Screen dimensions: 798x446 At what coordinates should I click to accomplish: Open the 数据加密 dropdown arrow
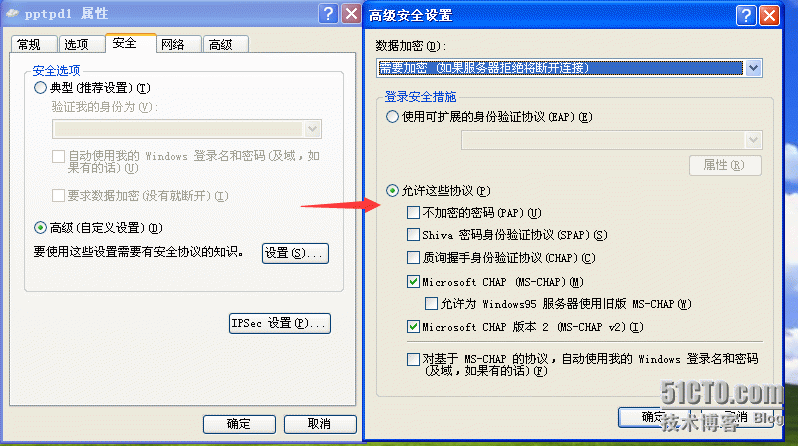pyautogui.click(x=753, y=68)
